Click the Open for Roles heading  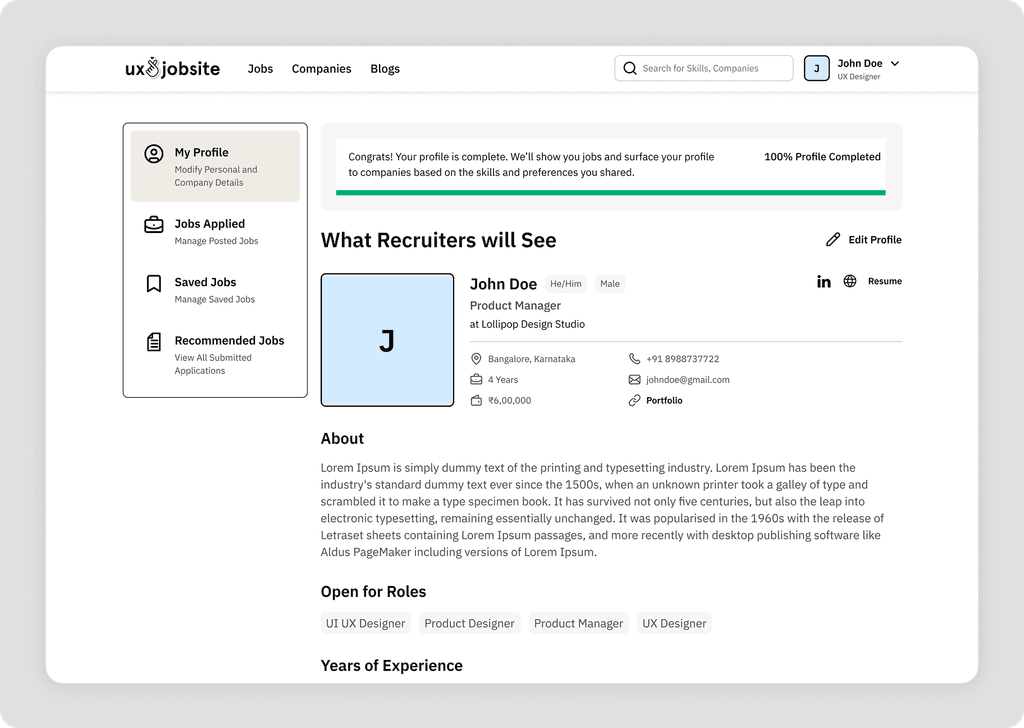click(x=373, y=592)
